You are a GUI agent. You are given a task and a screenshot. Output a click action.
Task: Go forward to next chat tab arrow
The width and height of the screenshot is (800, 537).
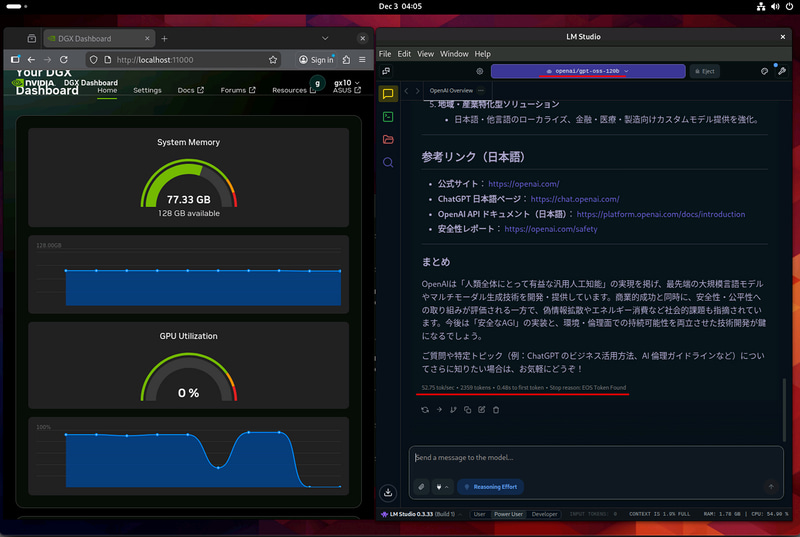(x=417, y=91)
